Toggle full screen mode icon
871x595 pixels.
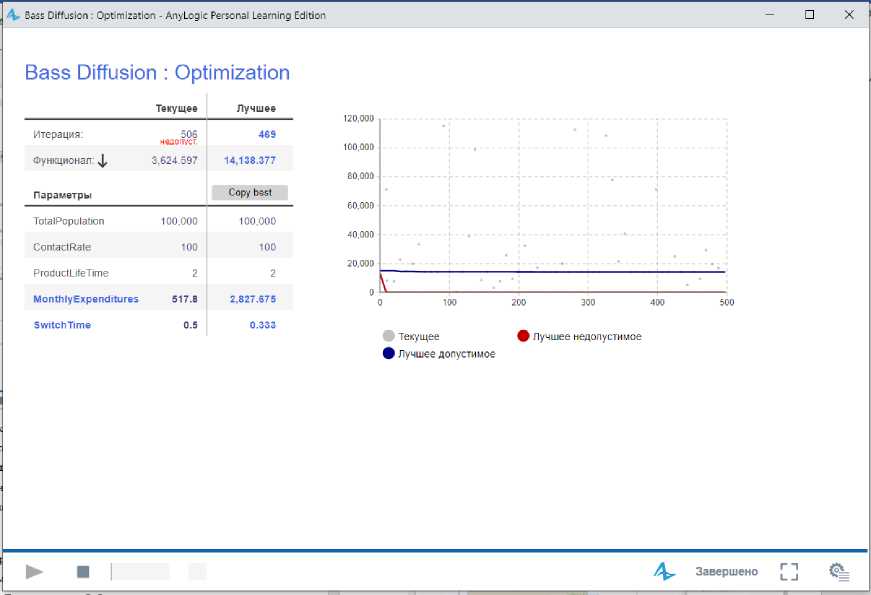(x=789, y=572)
